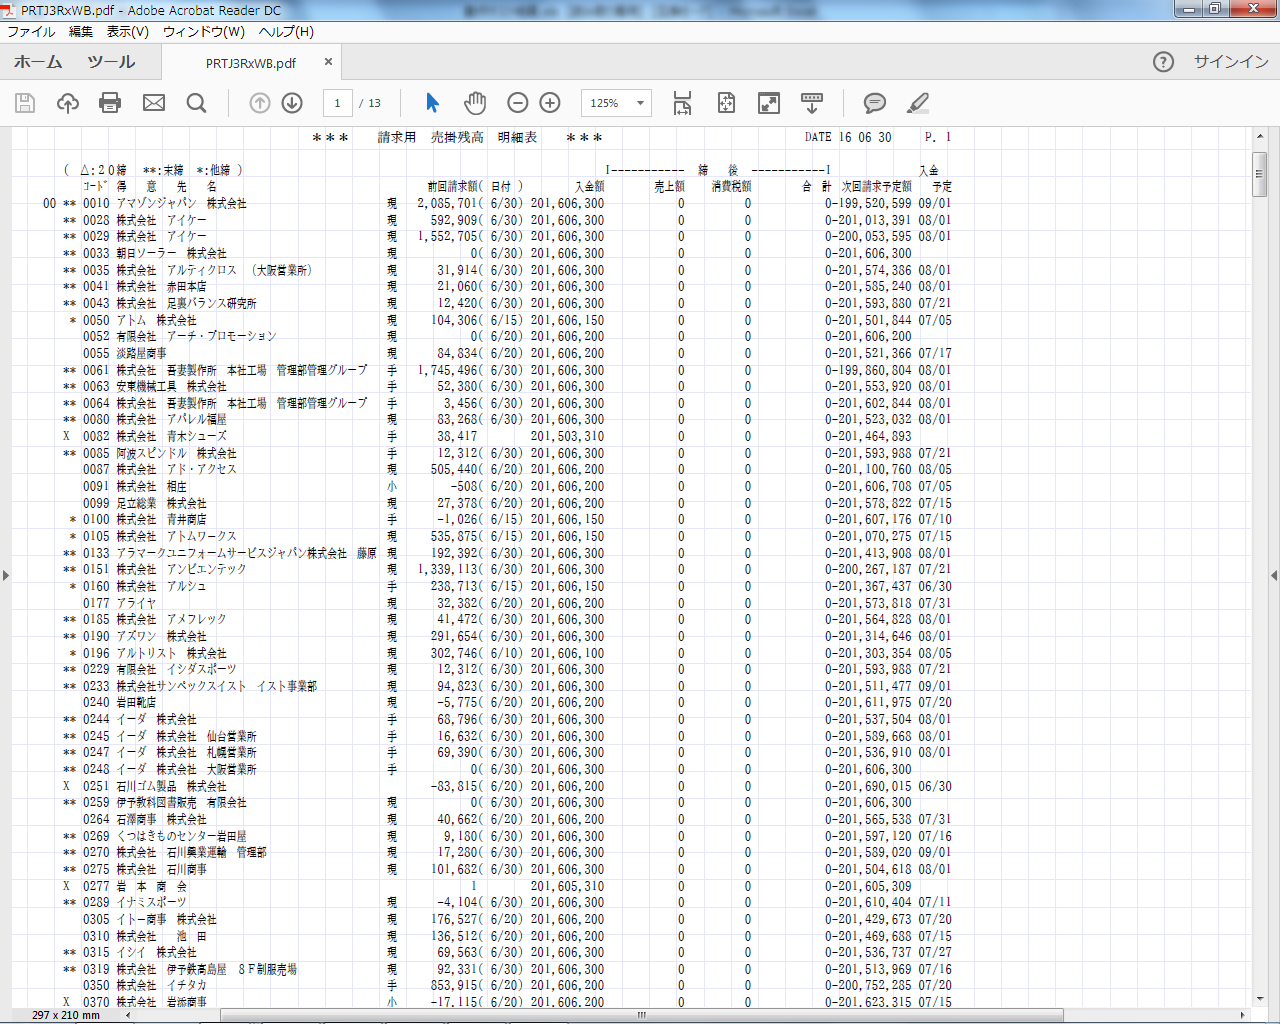The height and width of the screenshot is (1024, 1280).
Task: Add a comment with speech bubble icon
Action: [x=874, y=103]
